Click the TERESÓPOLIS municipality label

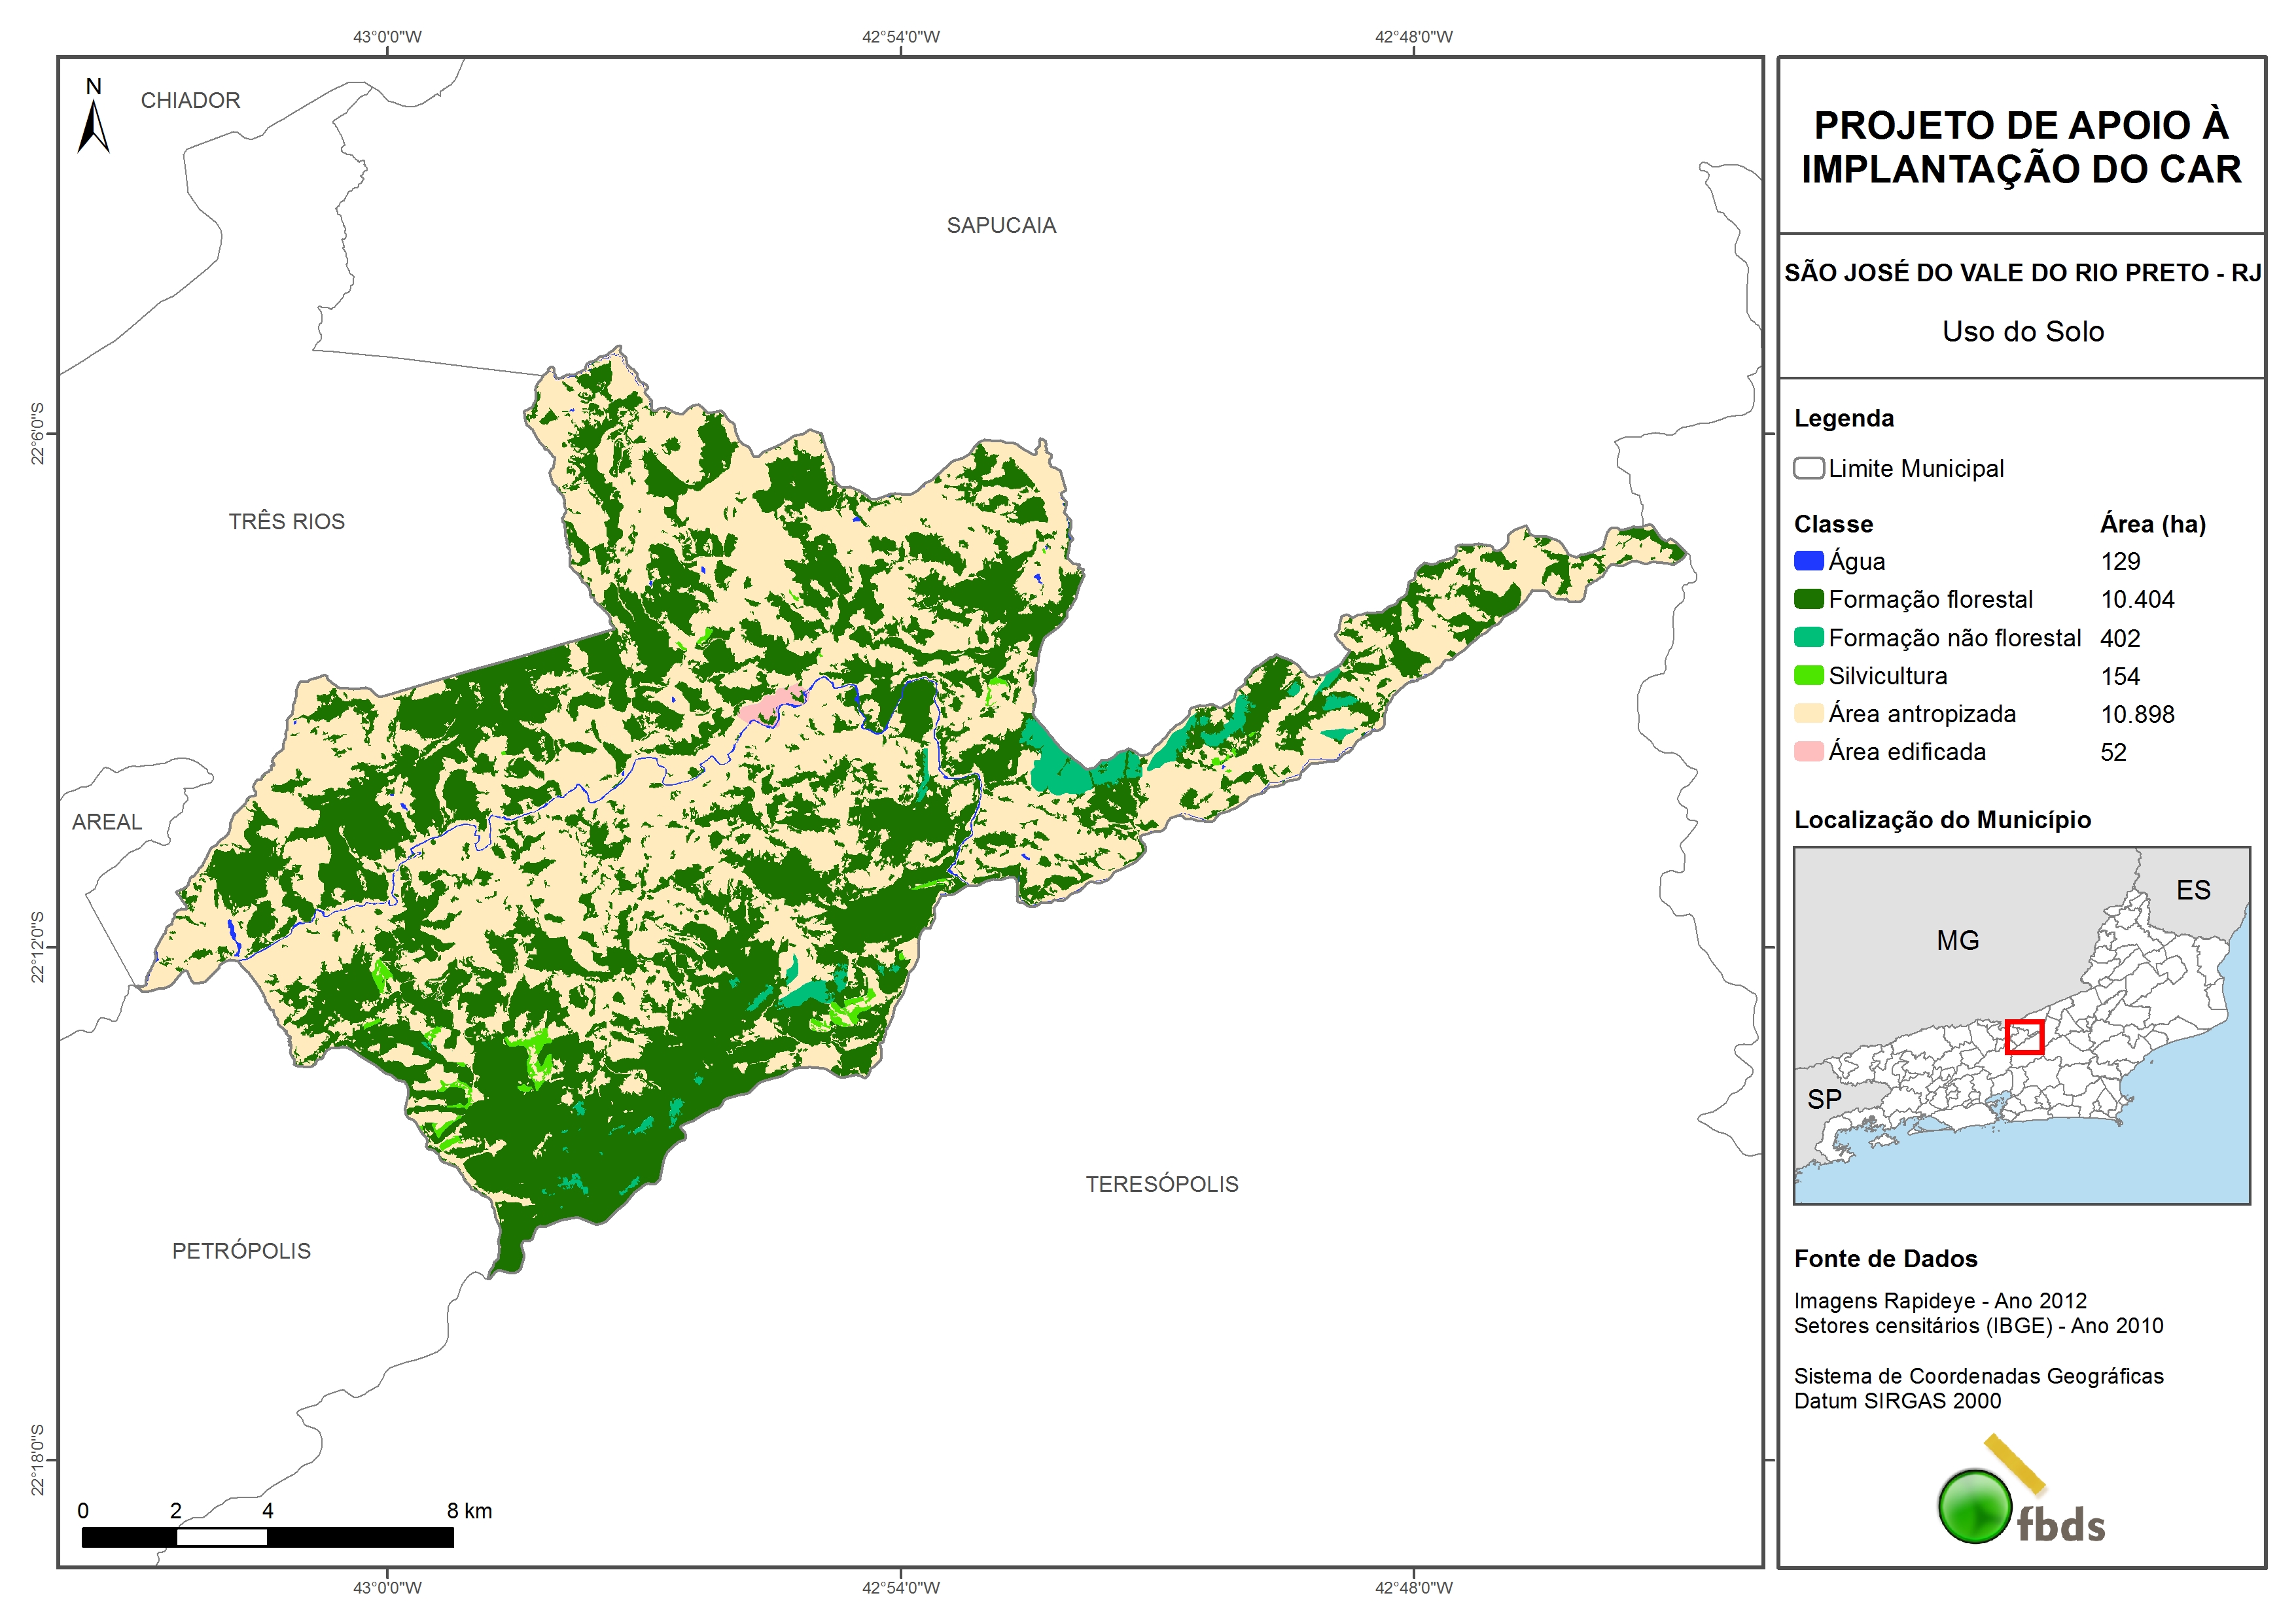pos(1161,1184)
